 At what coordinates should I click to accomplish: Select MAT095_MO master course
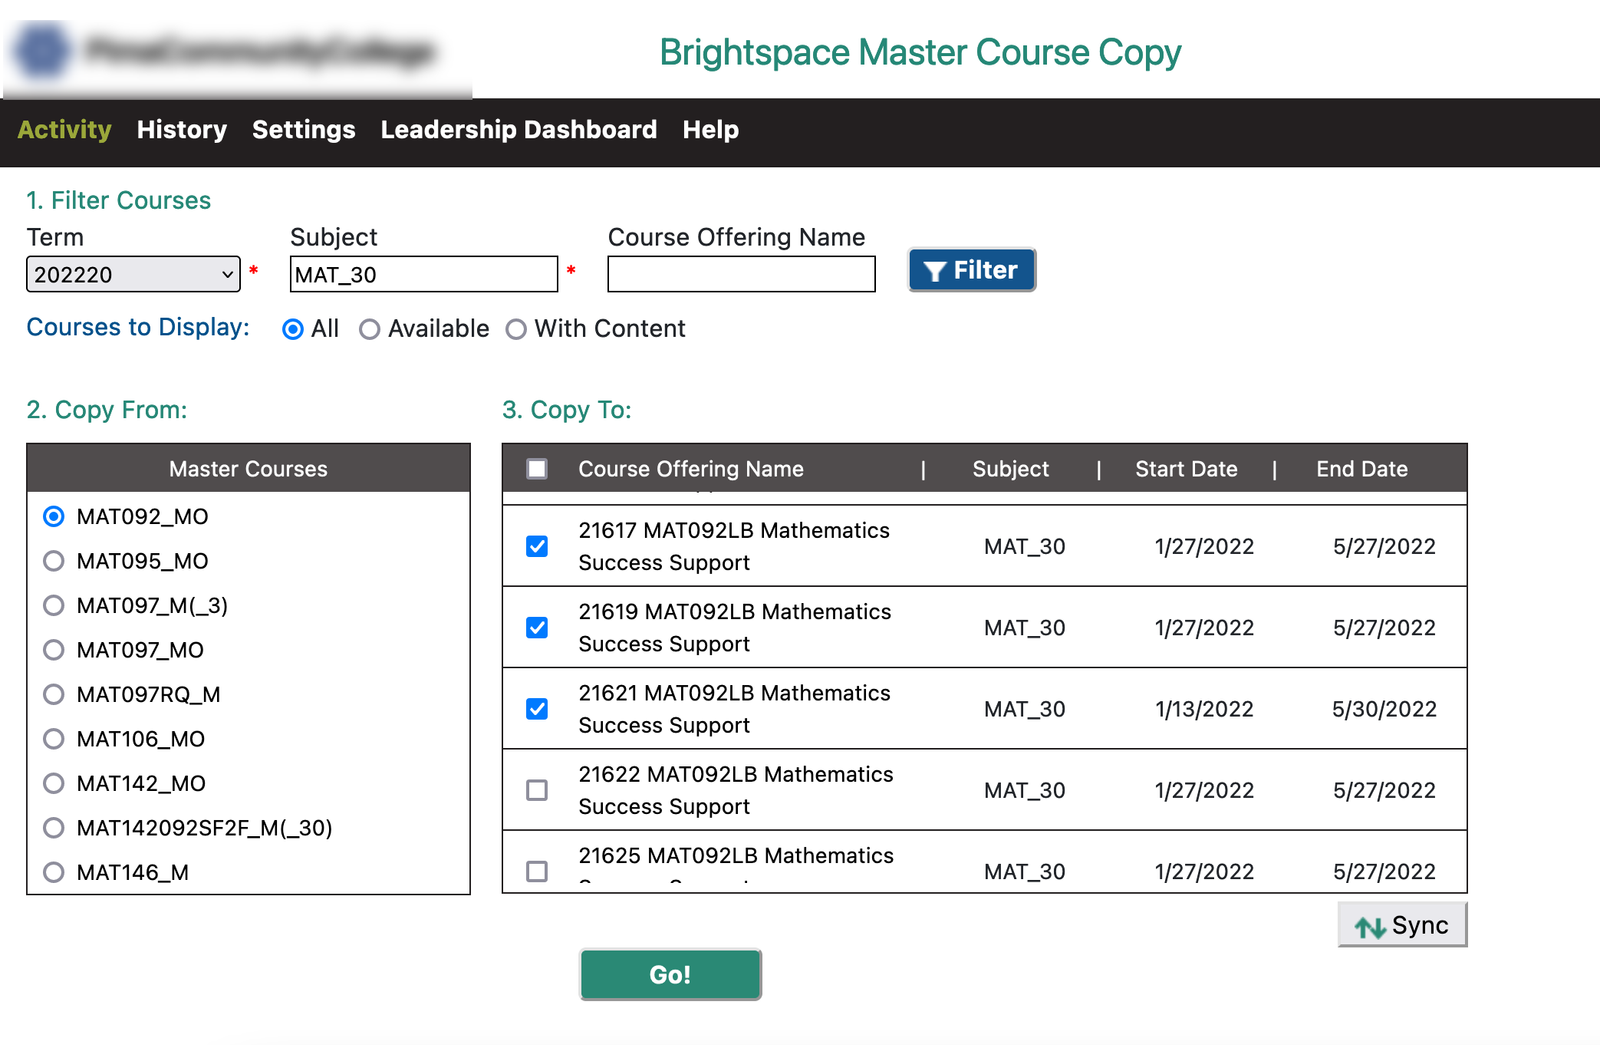click(54, 561)
